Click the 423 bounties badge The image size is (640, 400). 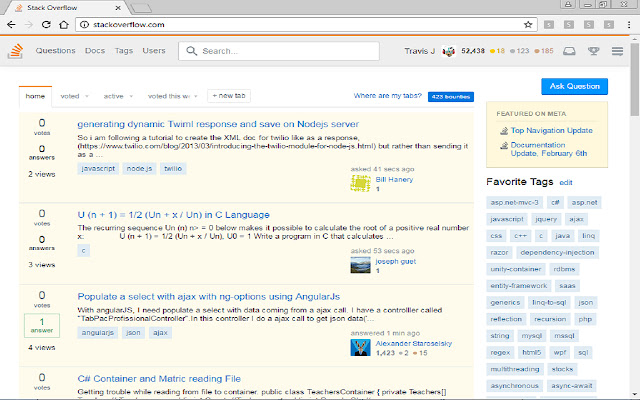coord(451,97)
